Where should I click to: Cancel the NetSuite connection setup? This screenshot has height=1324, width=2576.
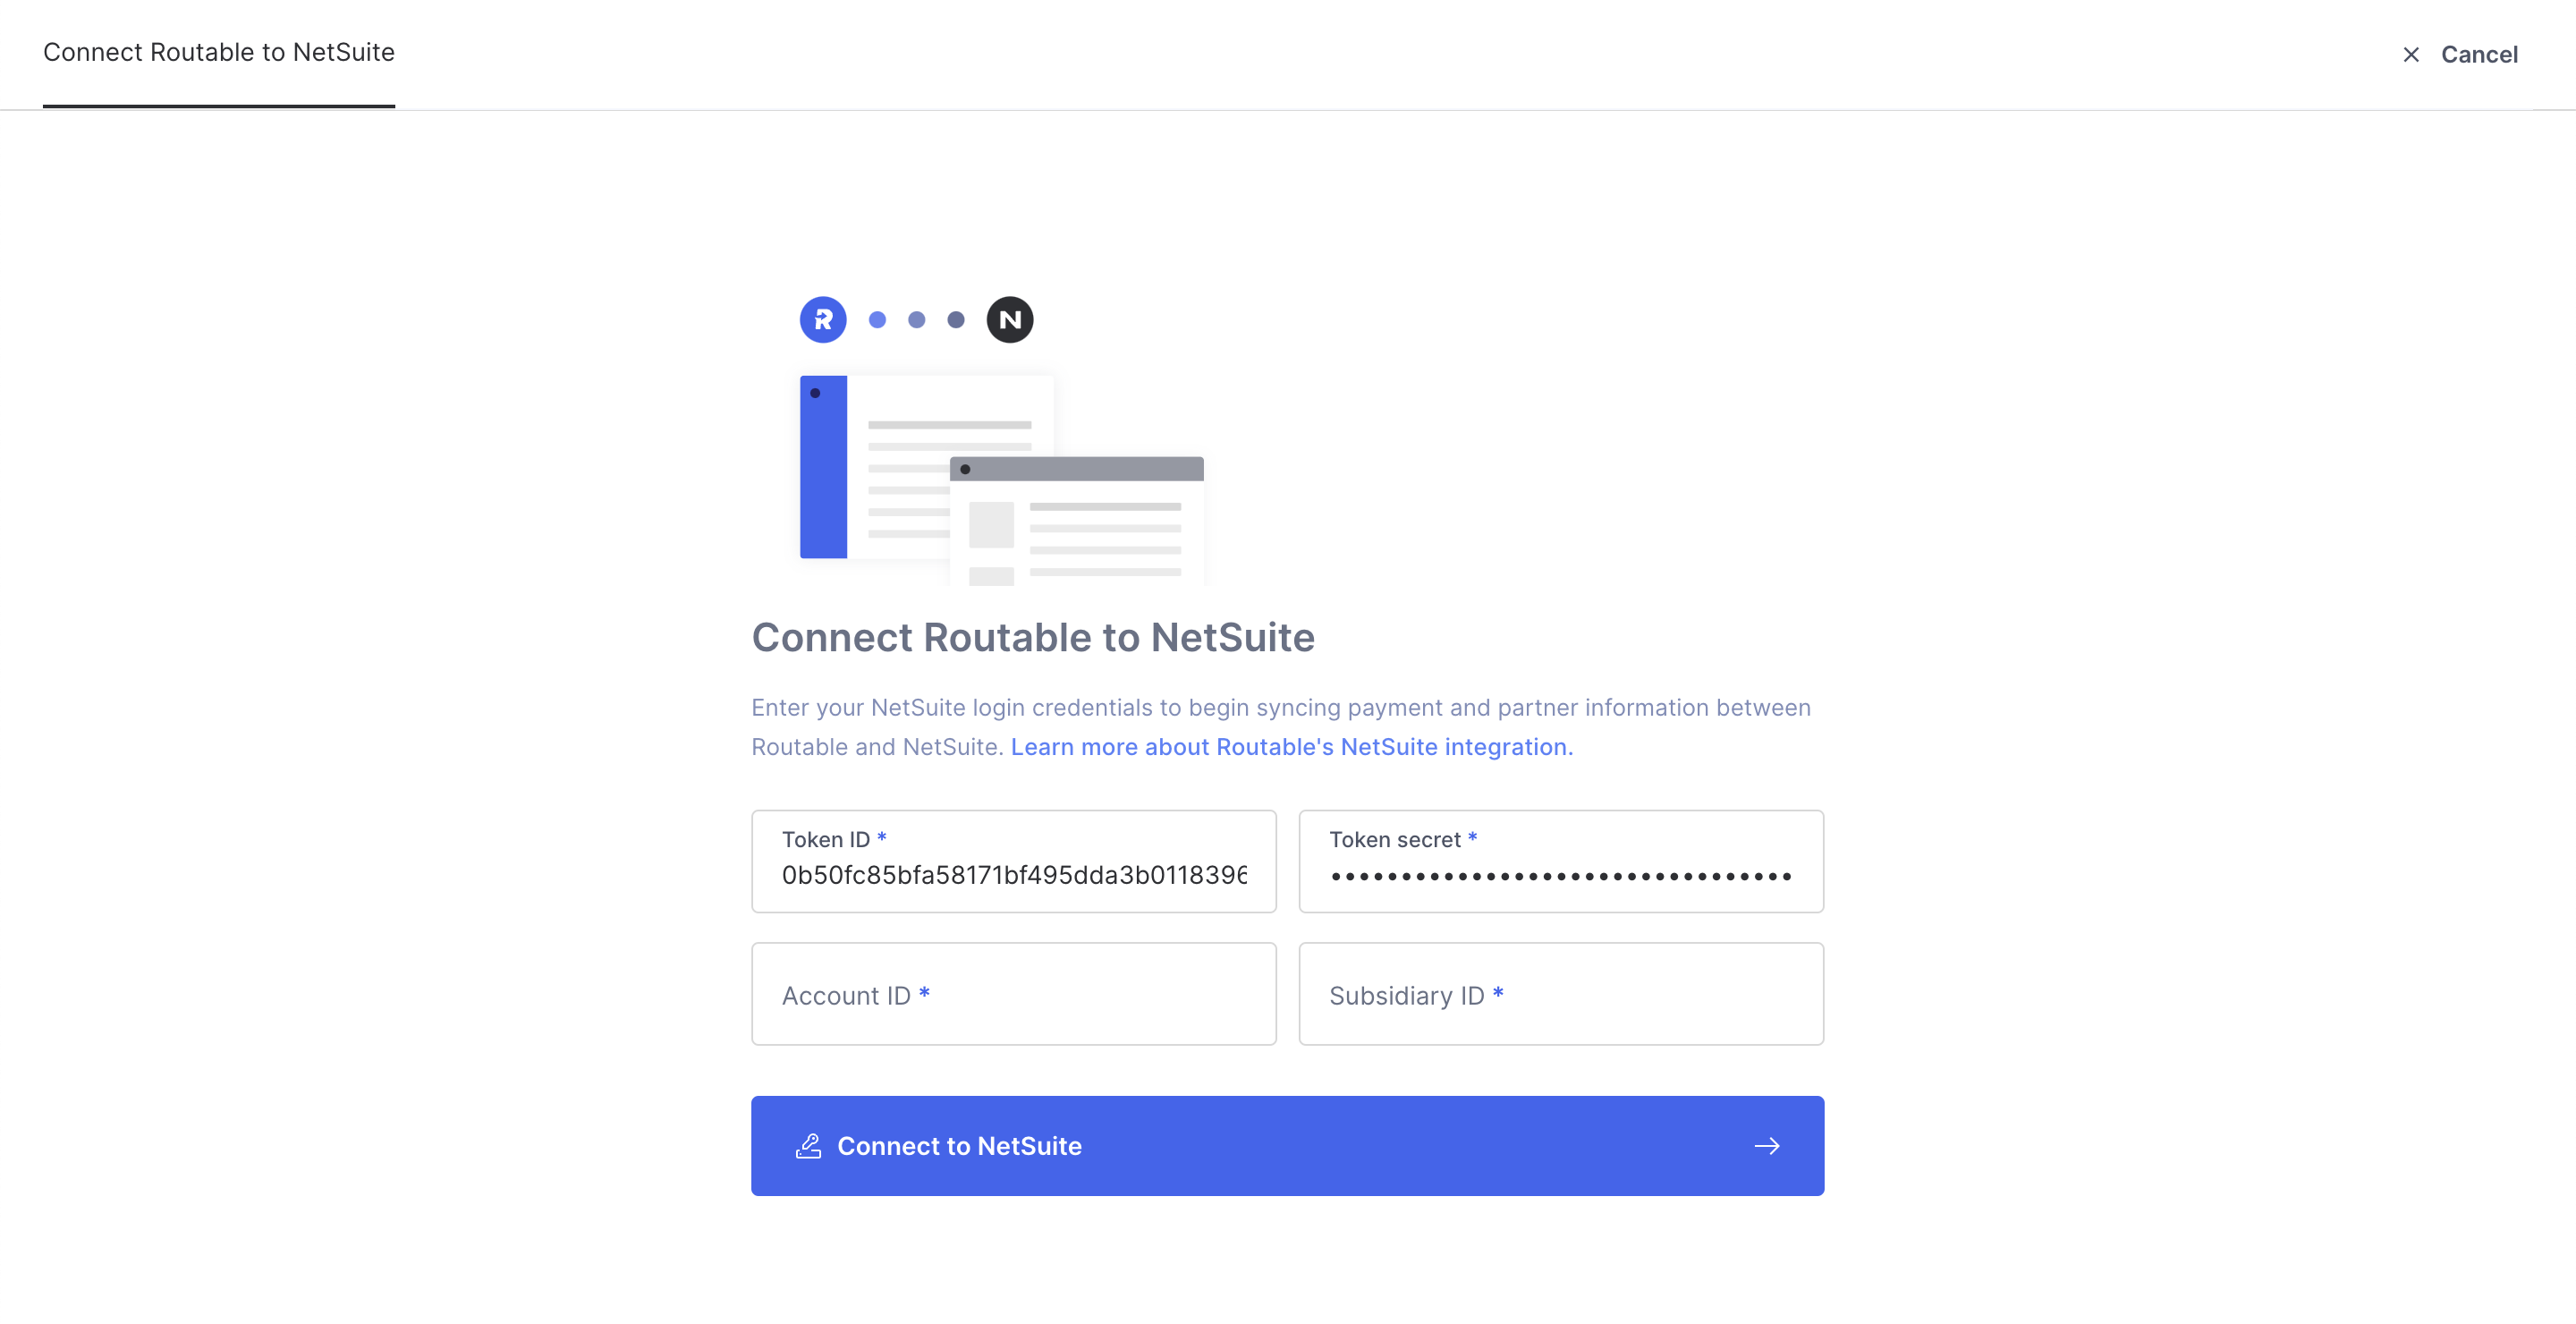pyautogui.click(x=2479, y=54)
